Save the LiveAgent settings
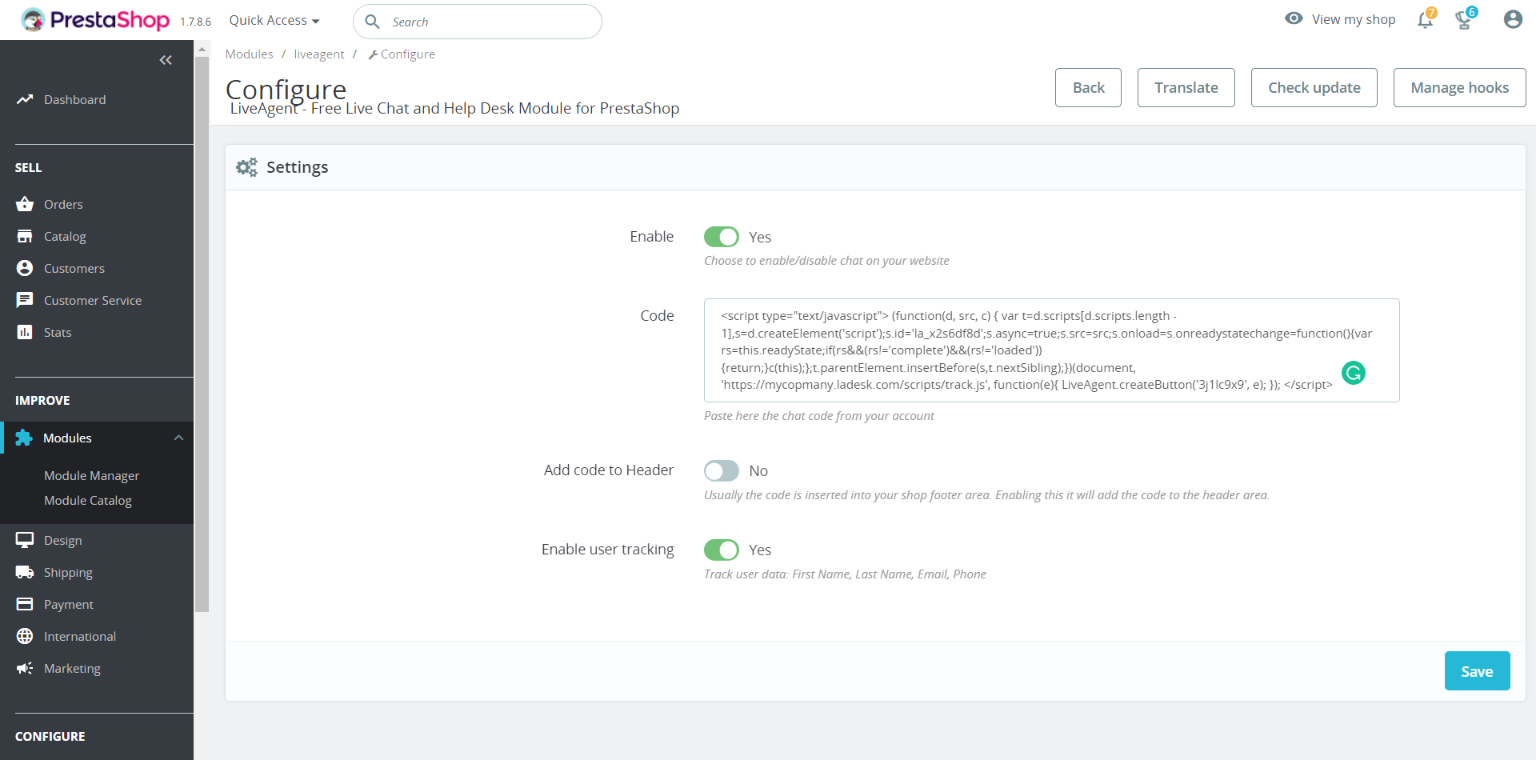The image size is (1536, 760). 1476,671
